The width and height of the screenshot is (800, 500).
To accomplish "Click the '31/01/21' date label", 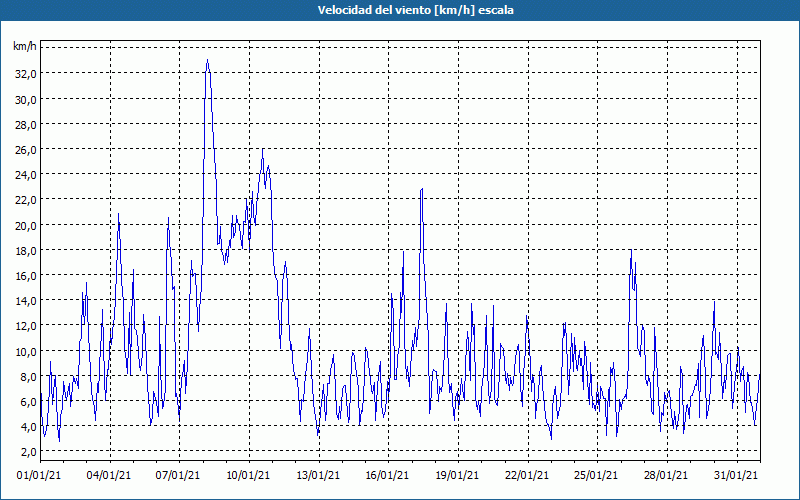I will pos(736,476).
